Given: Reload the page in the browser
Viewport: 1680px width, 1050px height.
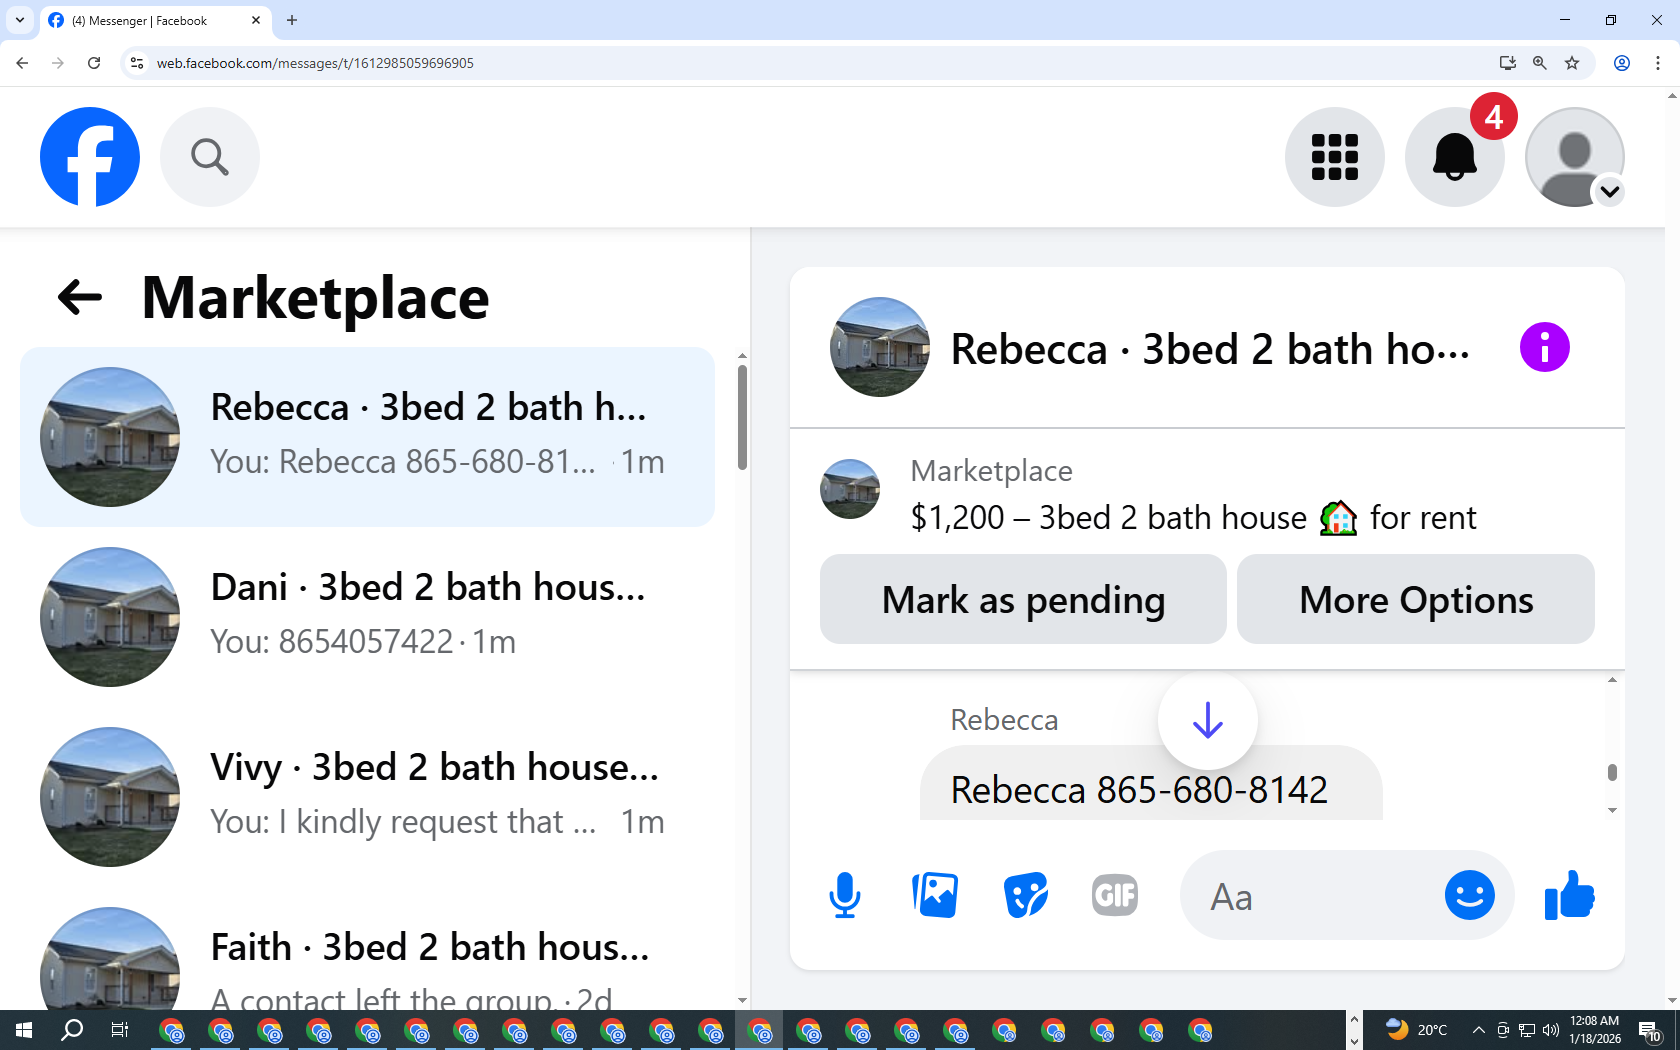Looking at the screenshot, I should (94, 63).
